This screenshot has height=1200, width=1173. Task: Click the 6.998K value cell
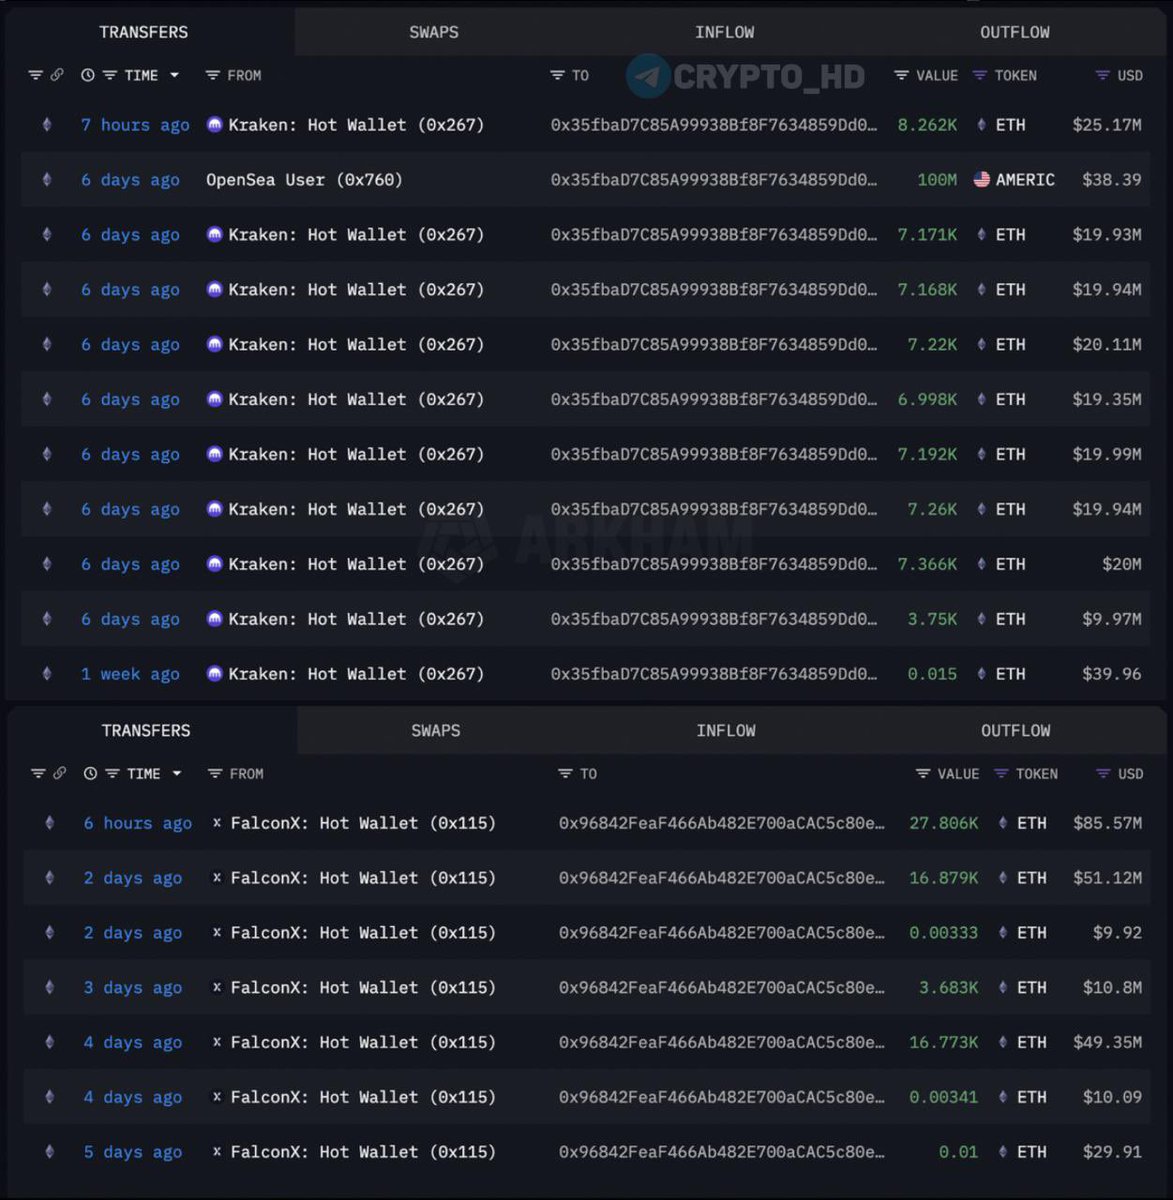click(x=927, y=399)
